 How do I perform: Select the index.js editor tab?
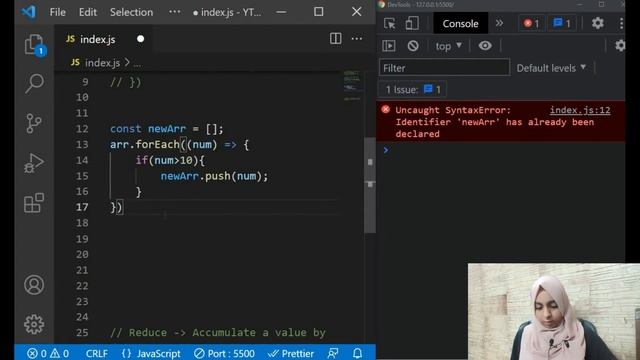click(104, 39)
